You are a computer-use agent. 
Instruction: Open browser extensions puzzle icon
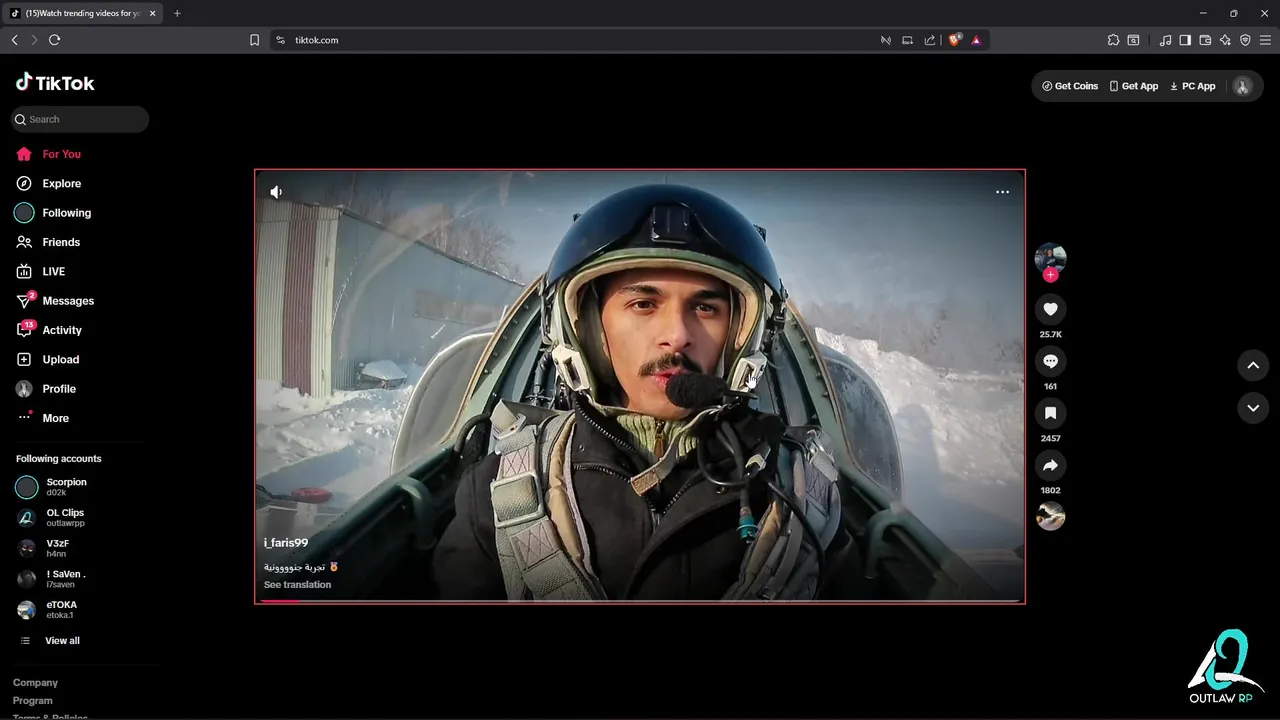(1113, 40)
